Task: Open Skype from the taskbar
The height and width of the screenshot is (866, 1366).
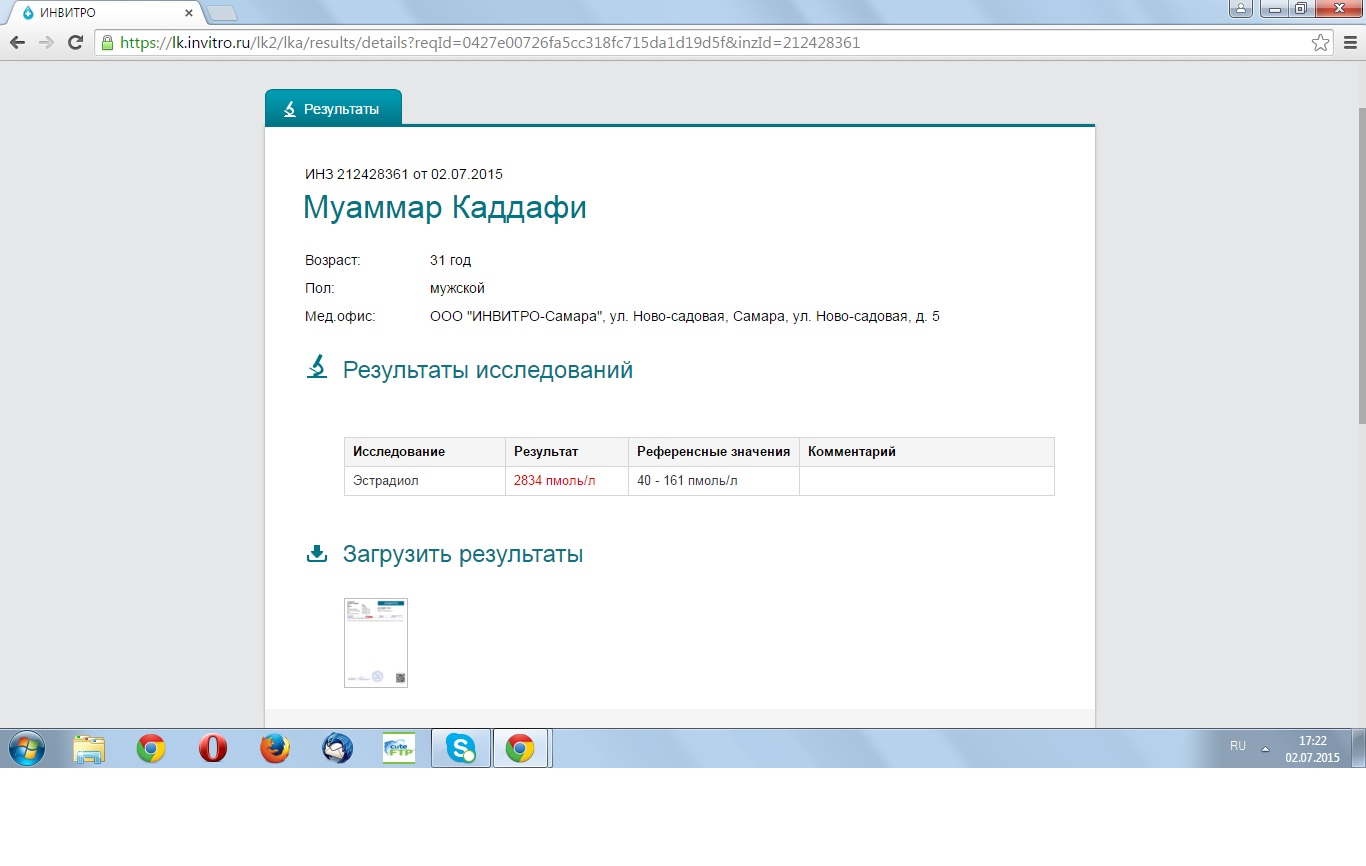Action: click(461, 748)
